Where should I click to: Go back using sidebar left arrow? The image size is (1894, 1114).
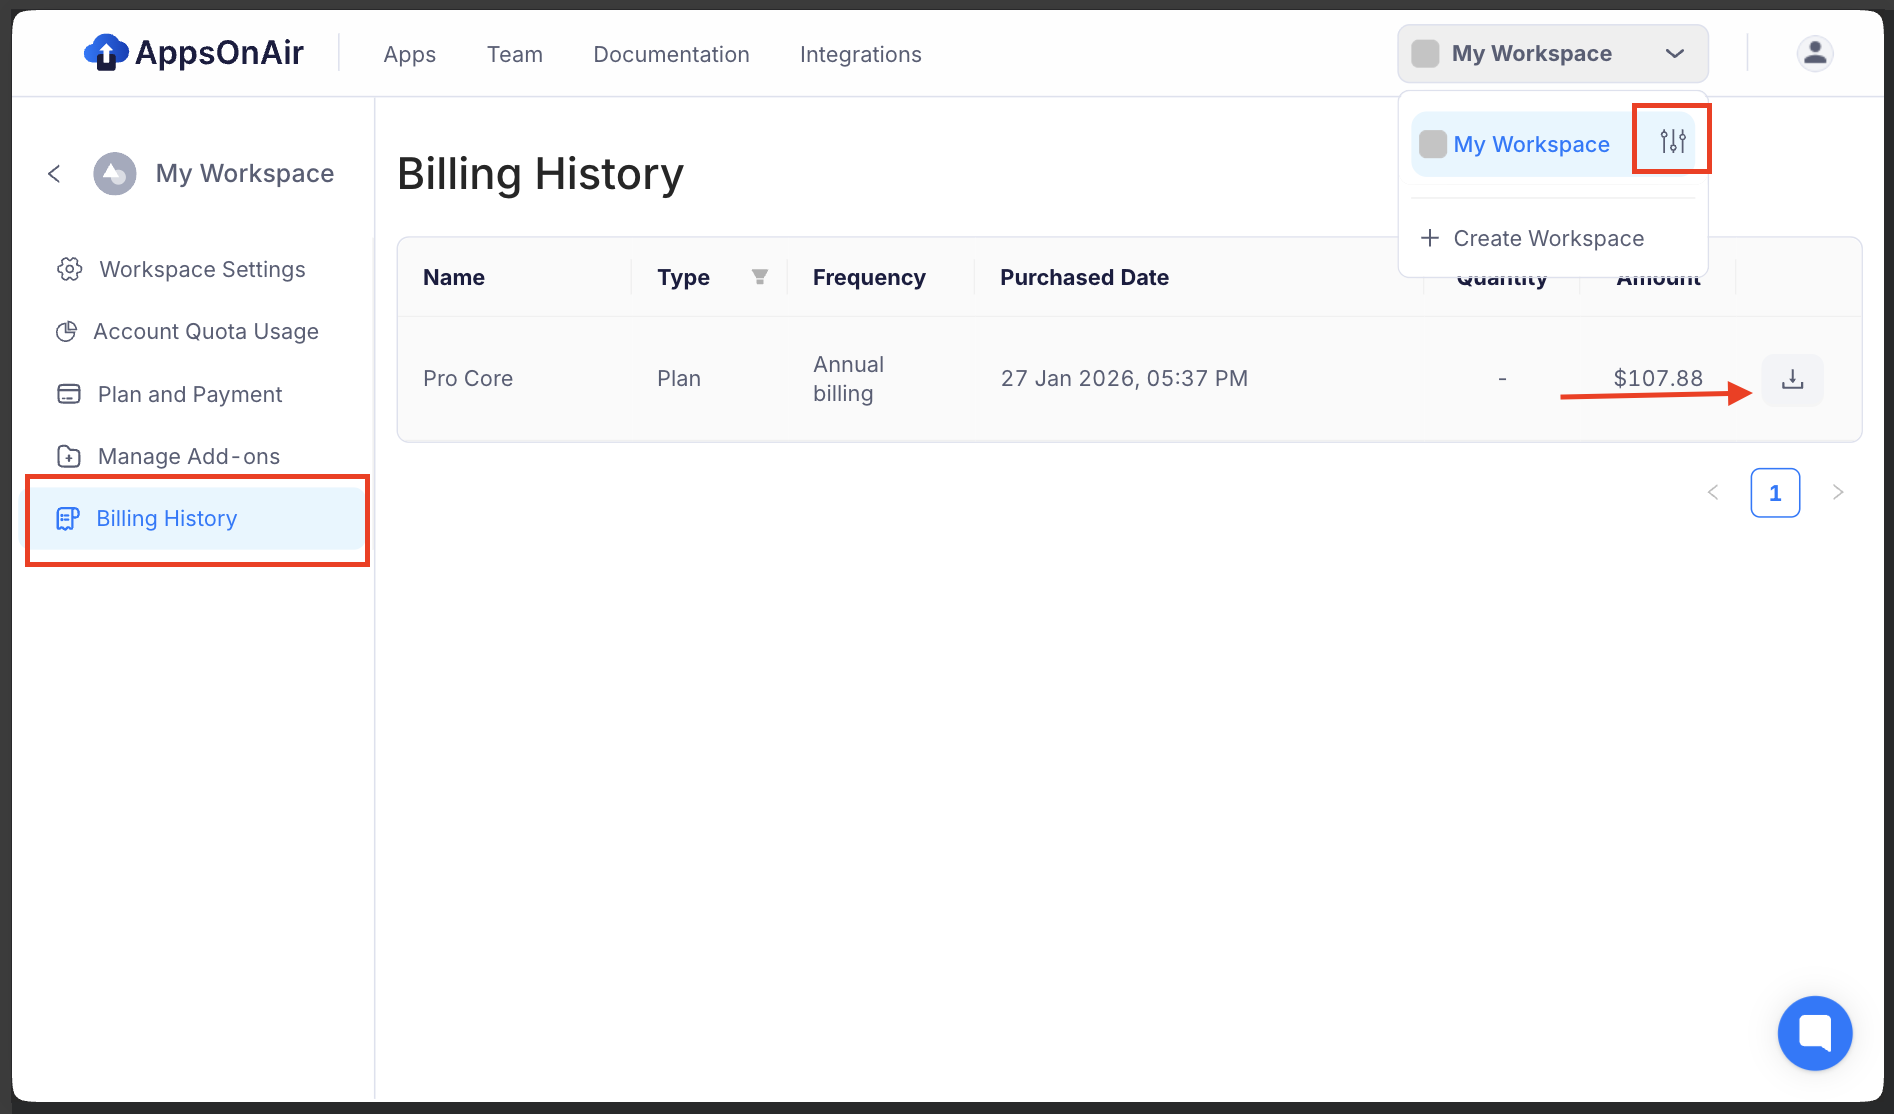coord(55,174)
